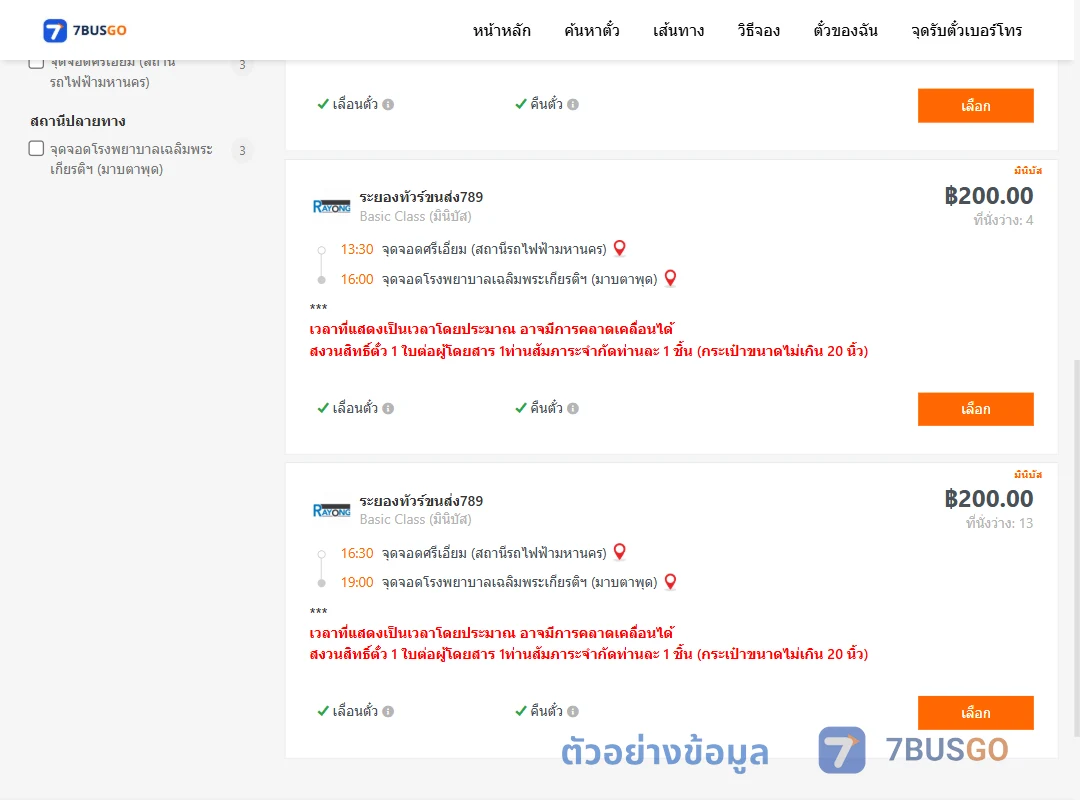Image resolution: width=1080 pixels, height=800 pixels.
Task: Click มินิบัส tag on 16:30 trip card
Action: (1028, 474)
